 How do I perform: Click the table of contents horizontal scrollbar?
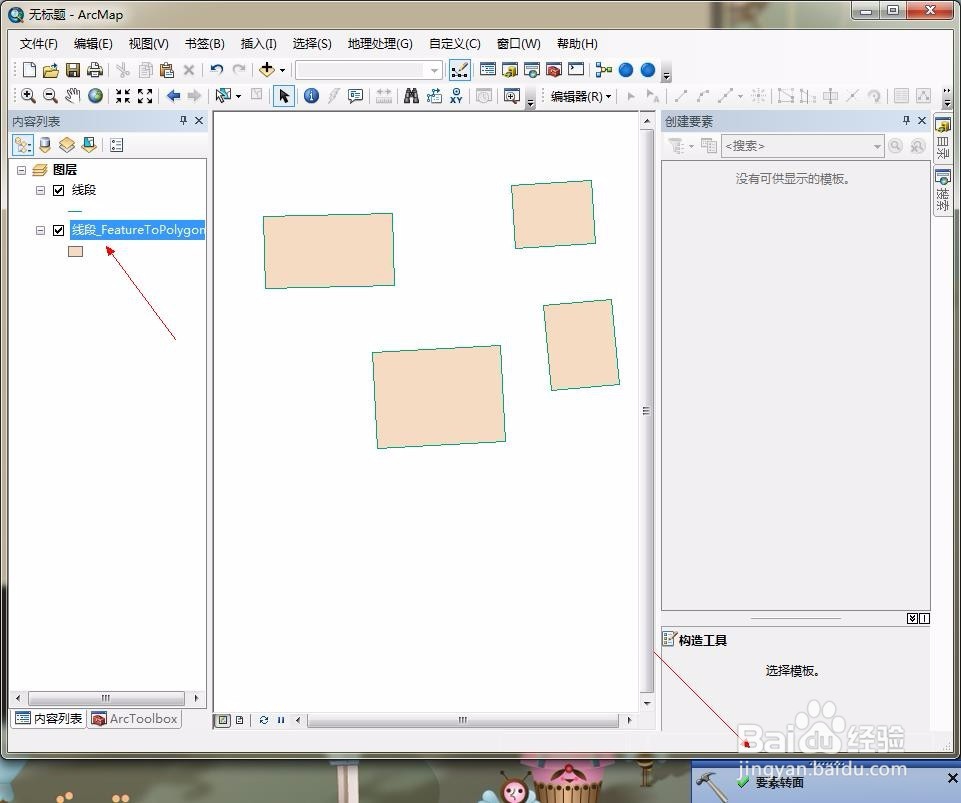click(106, 698)
